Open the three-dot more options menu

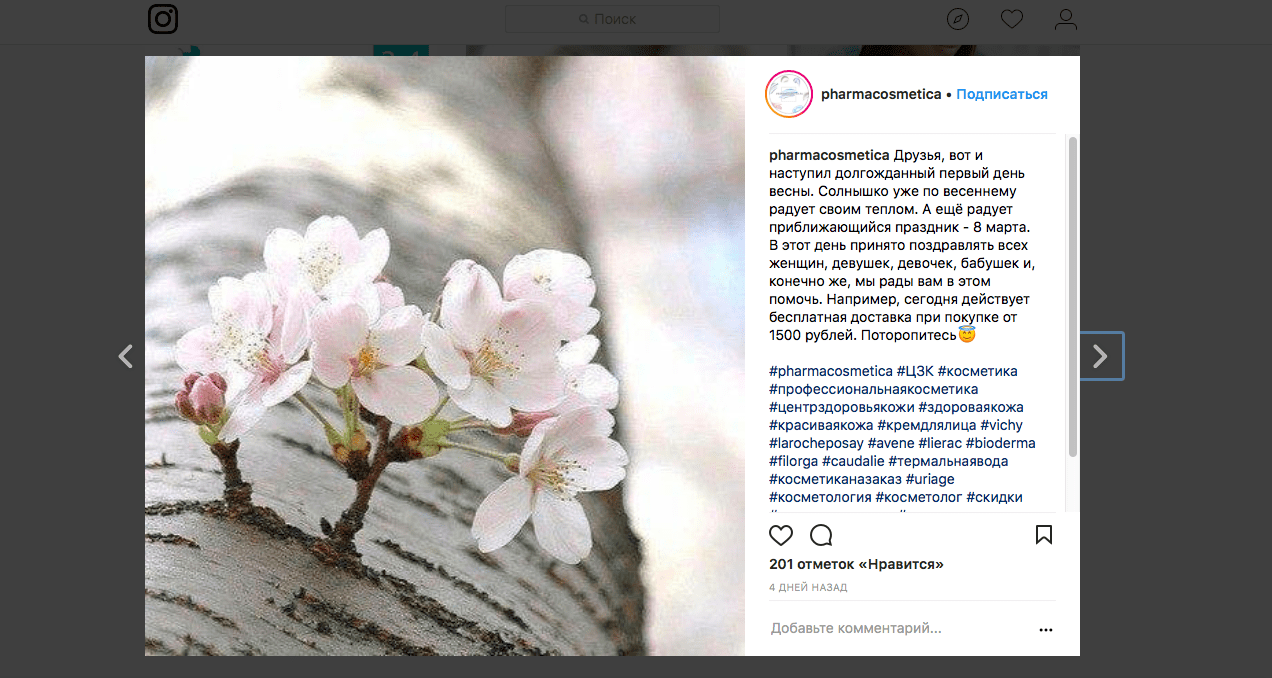click(x=1046, y=630)
